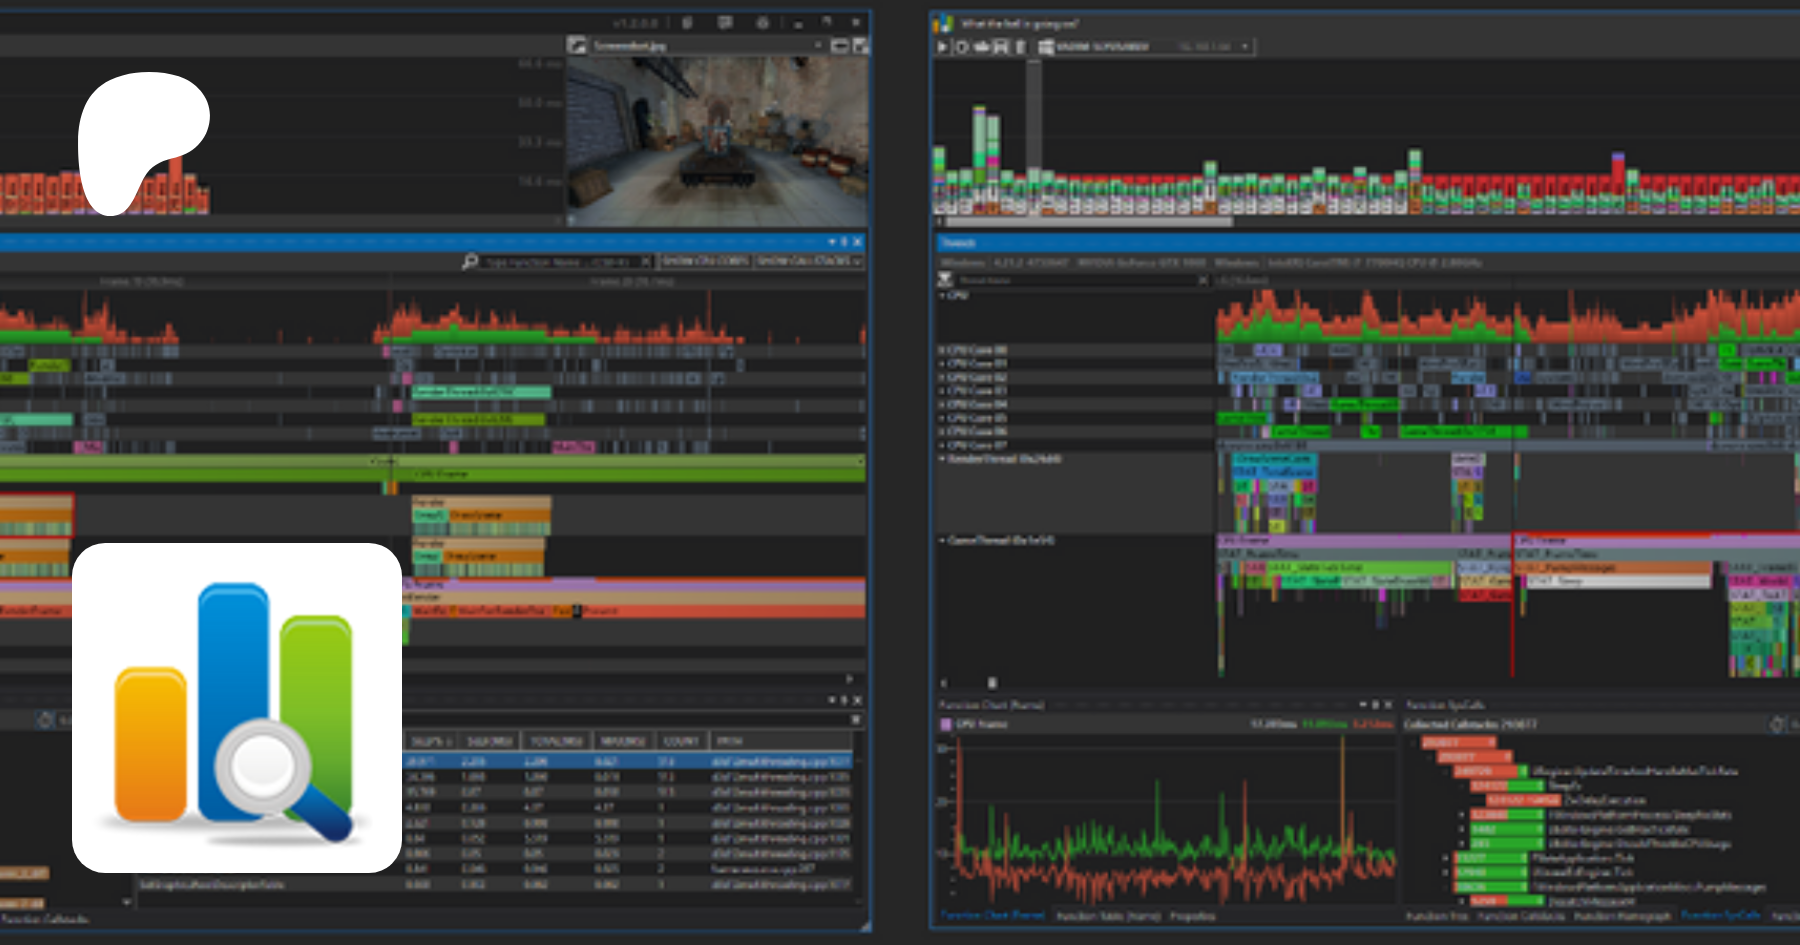The height and width of the screenshot is (945, 1800).
Task: Expand the CPU Core 00 row
Action: tap(942, 350)
